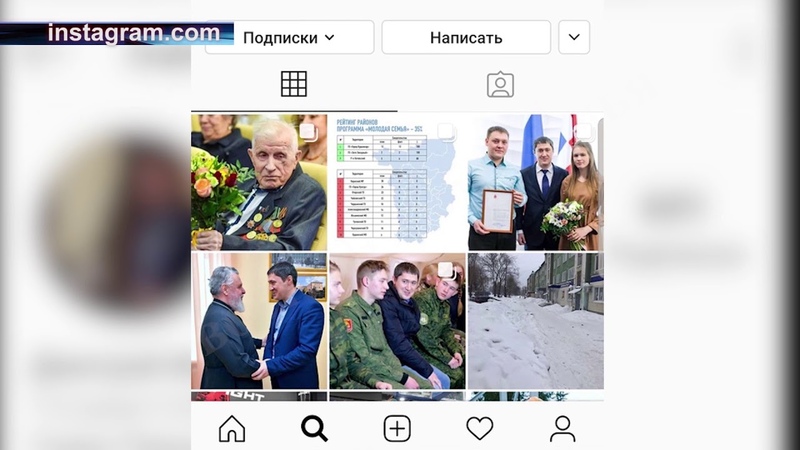Click the carousel icon on veteran post

pos(308,132)
